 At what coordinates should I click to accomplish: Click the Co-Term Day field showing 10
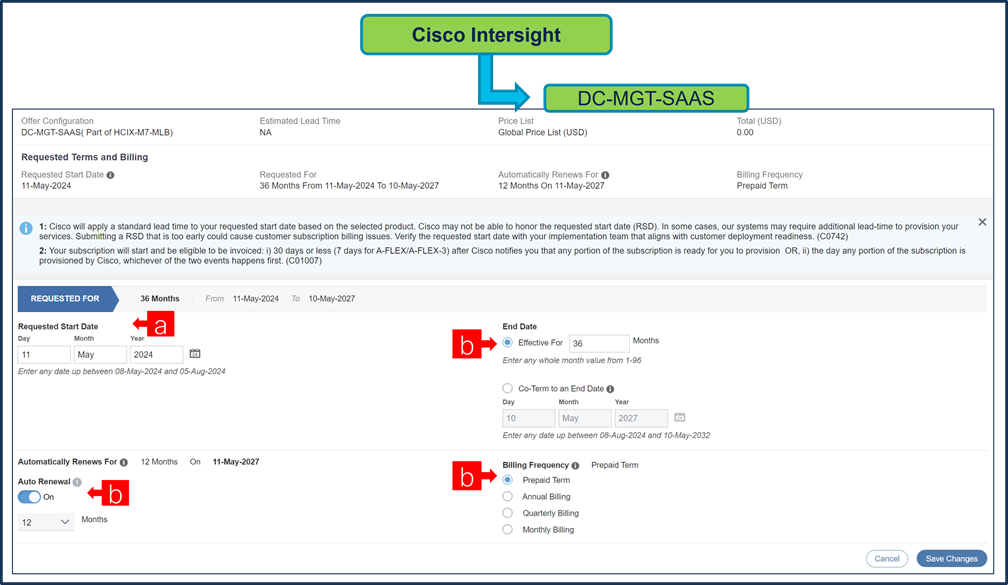click(528, 418)
